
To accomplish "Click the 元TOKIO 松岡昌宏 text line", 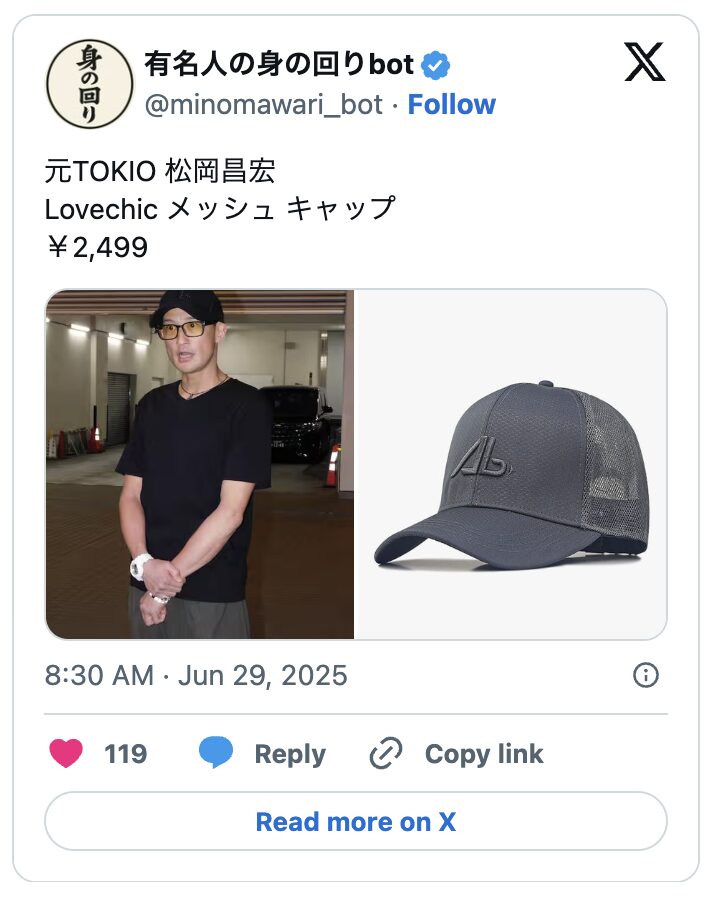I will [160, 172].
